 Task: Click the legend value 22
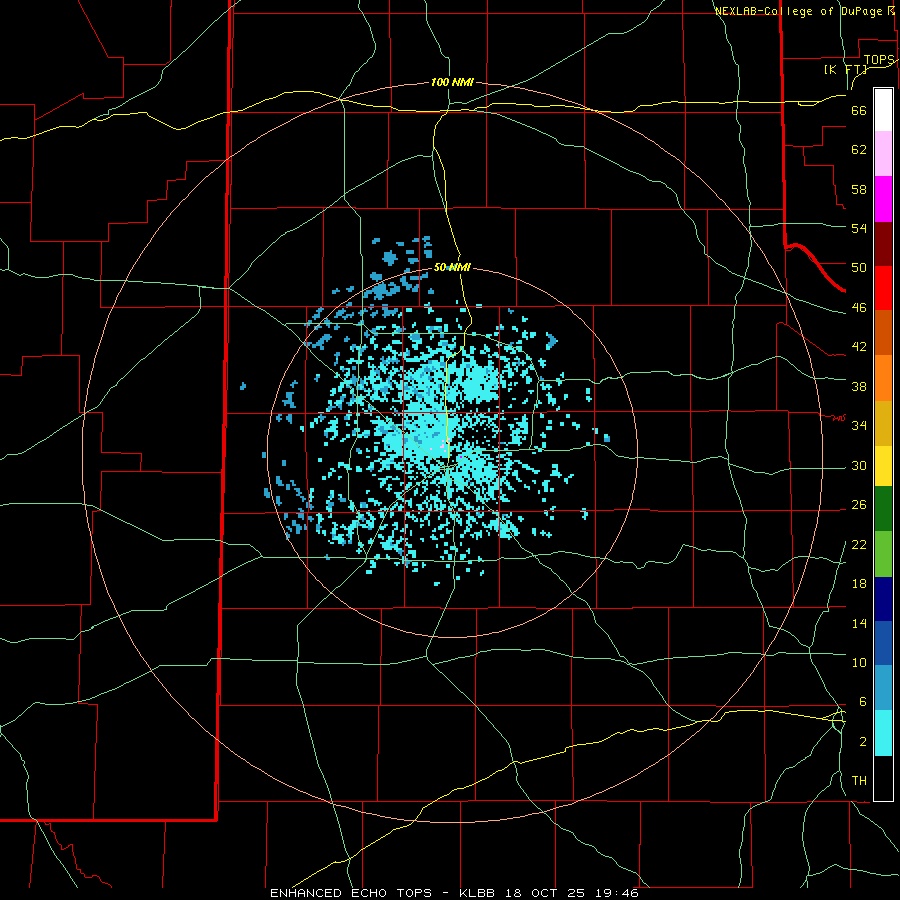(859, 544)
